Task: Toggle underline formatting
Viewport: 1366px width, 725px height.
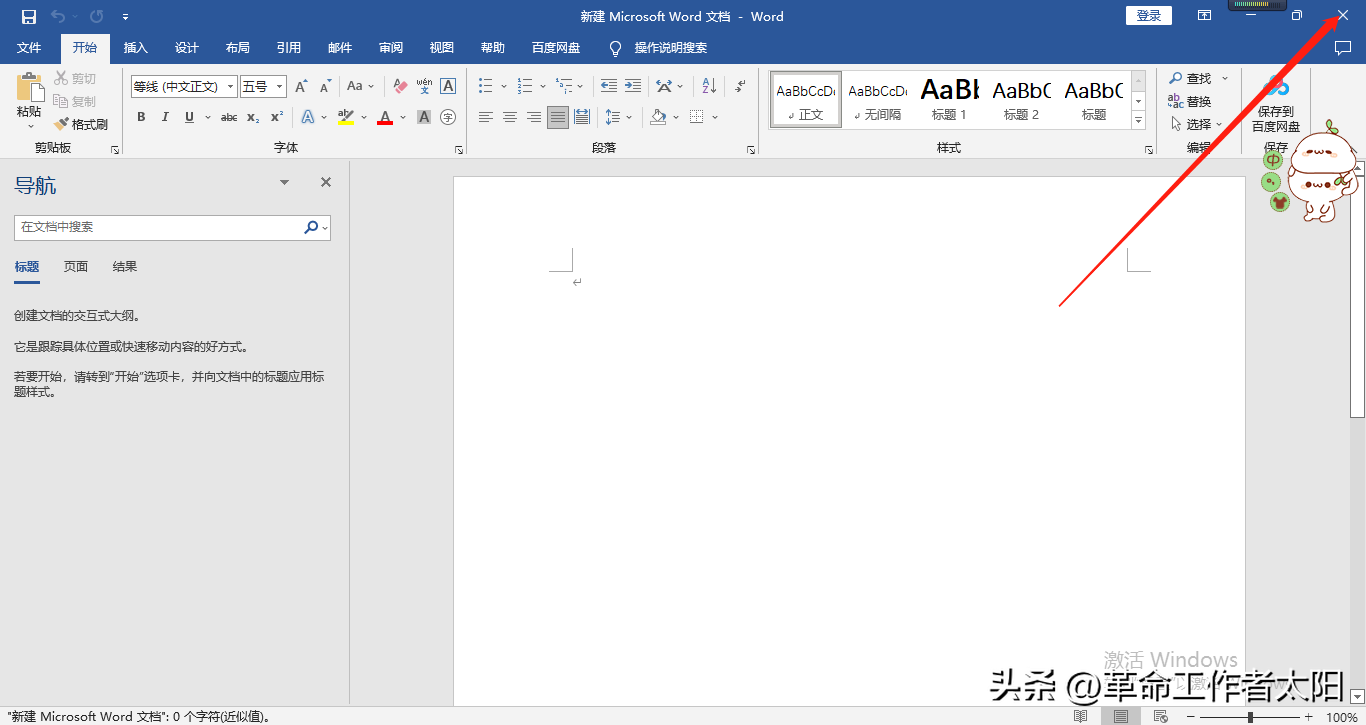Action: pyautogui.click(x=189, y=117)
